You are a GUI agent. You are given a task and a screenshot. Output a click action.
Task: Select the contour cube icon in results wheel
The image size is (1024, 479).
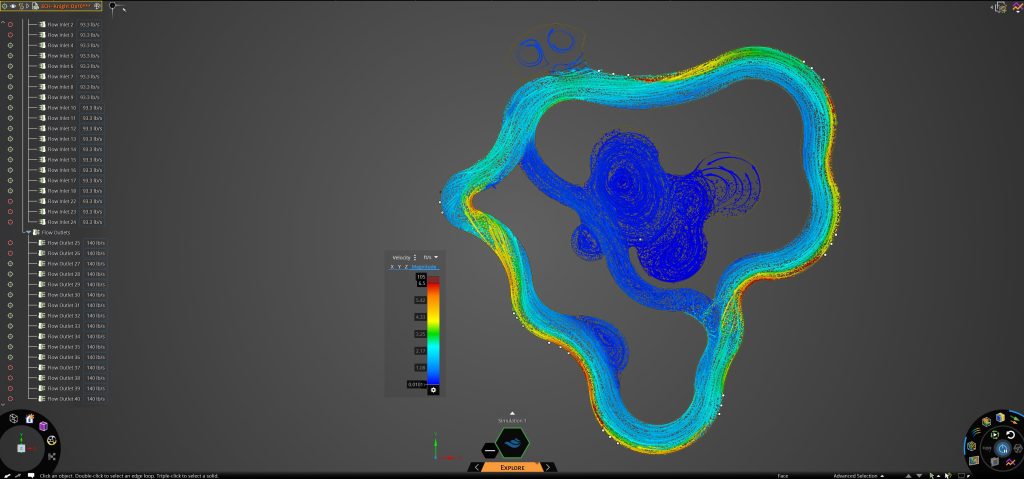point(986,421)
